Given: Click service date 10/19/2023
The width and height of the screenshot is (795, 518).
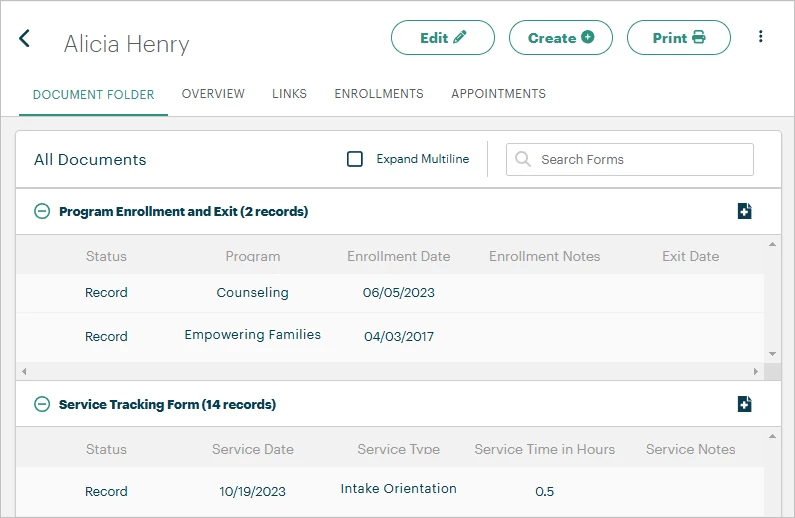Looking at the screenshot, I should (x=252, y=491).
